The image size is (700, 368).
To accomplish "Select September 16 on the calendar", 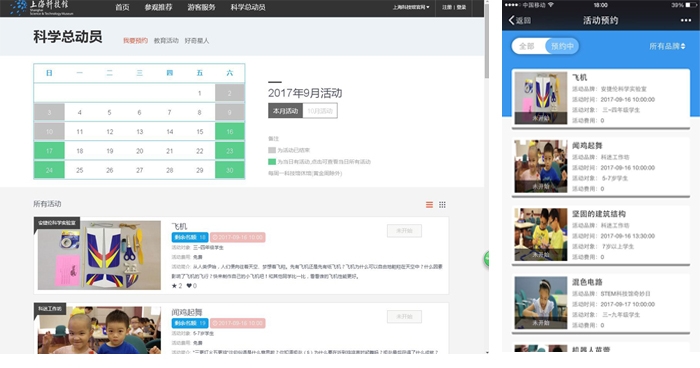I will pos(229,132).
